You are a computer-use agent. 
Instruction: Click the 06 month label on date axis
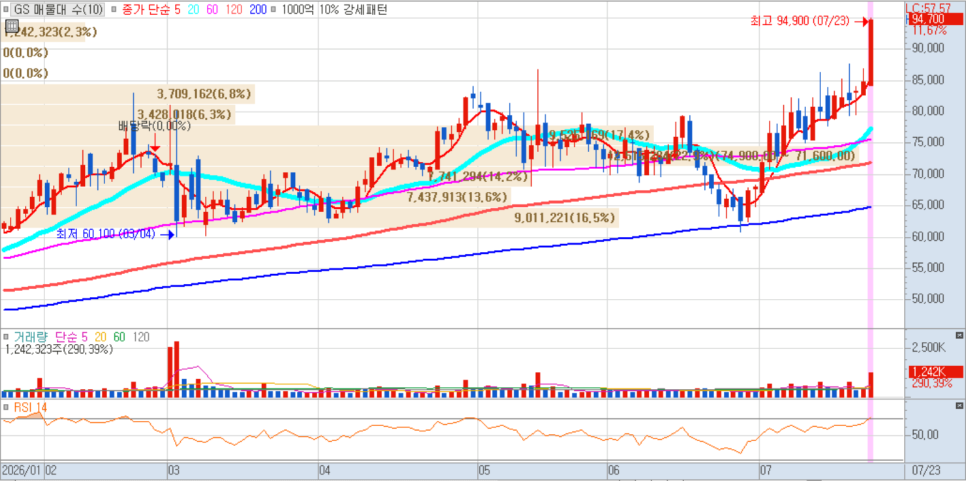[614, 469]
